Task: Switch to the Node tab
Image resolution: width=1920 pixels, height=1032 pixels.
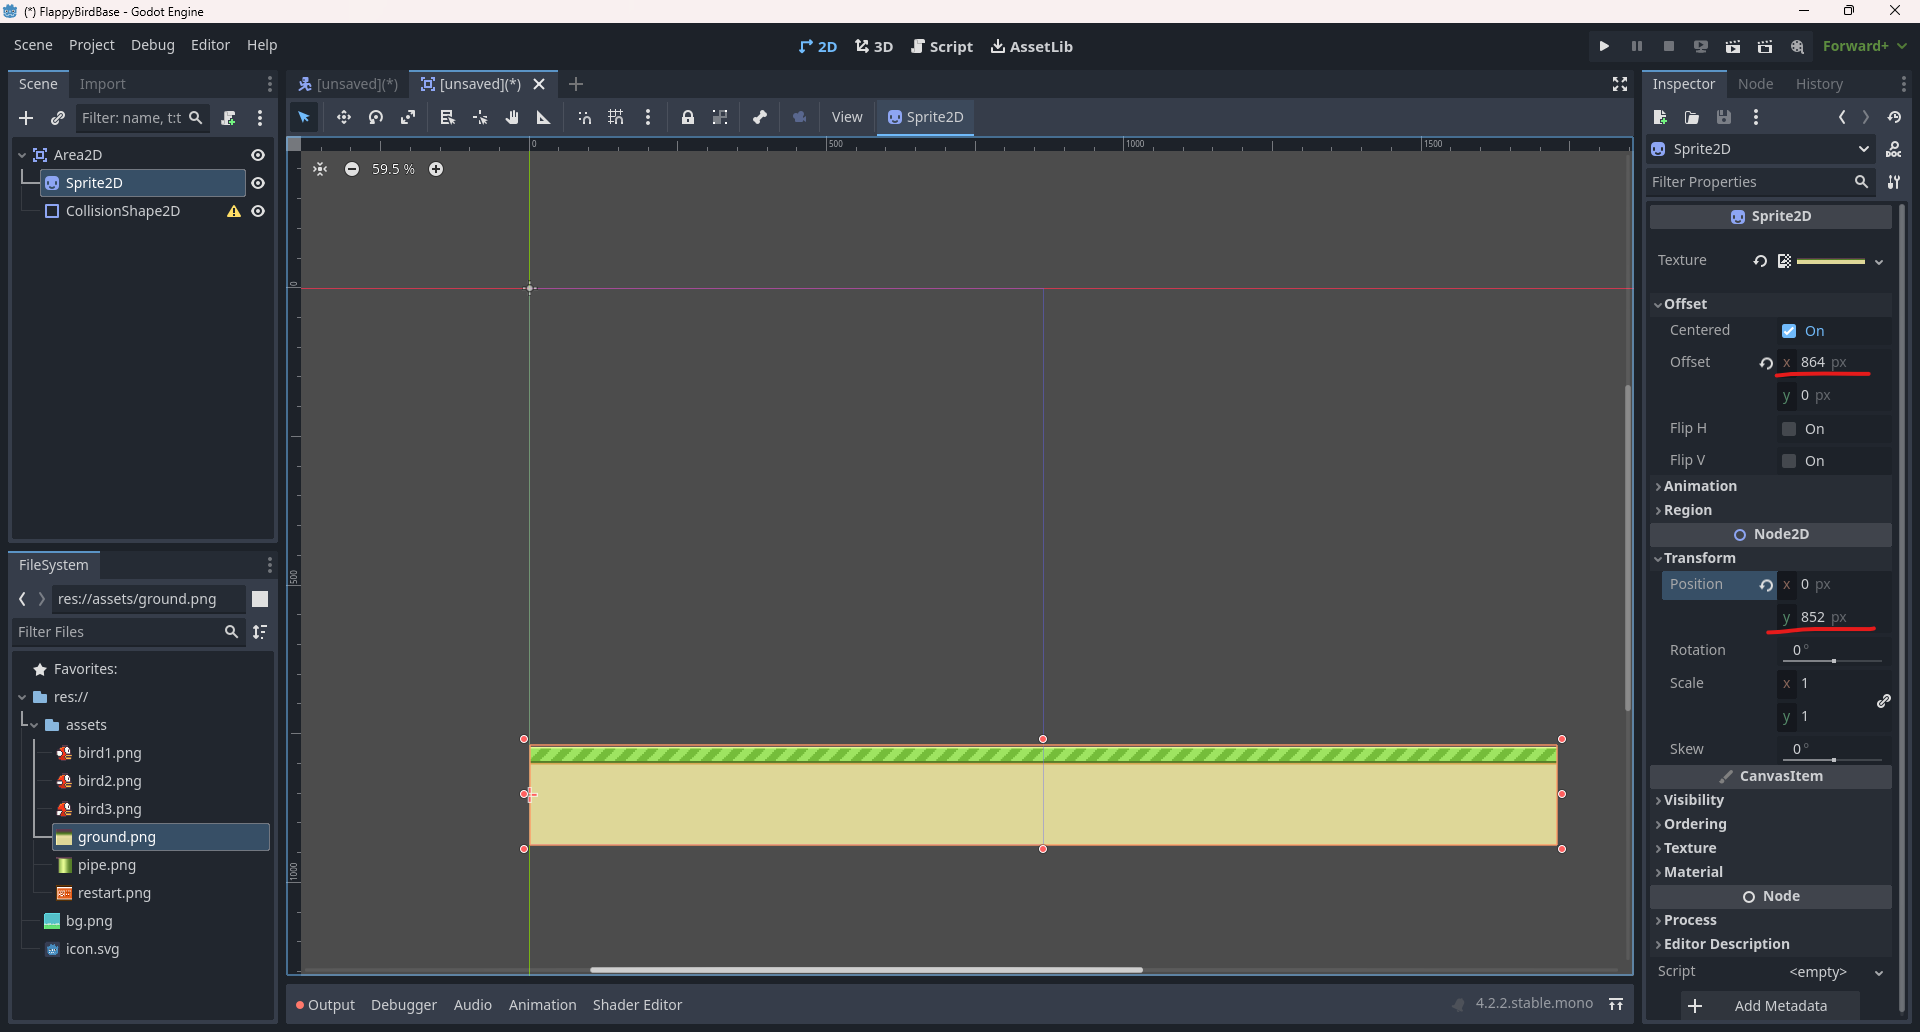Action: click(1755, 84)
